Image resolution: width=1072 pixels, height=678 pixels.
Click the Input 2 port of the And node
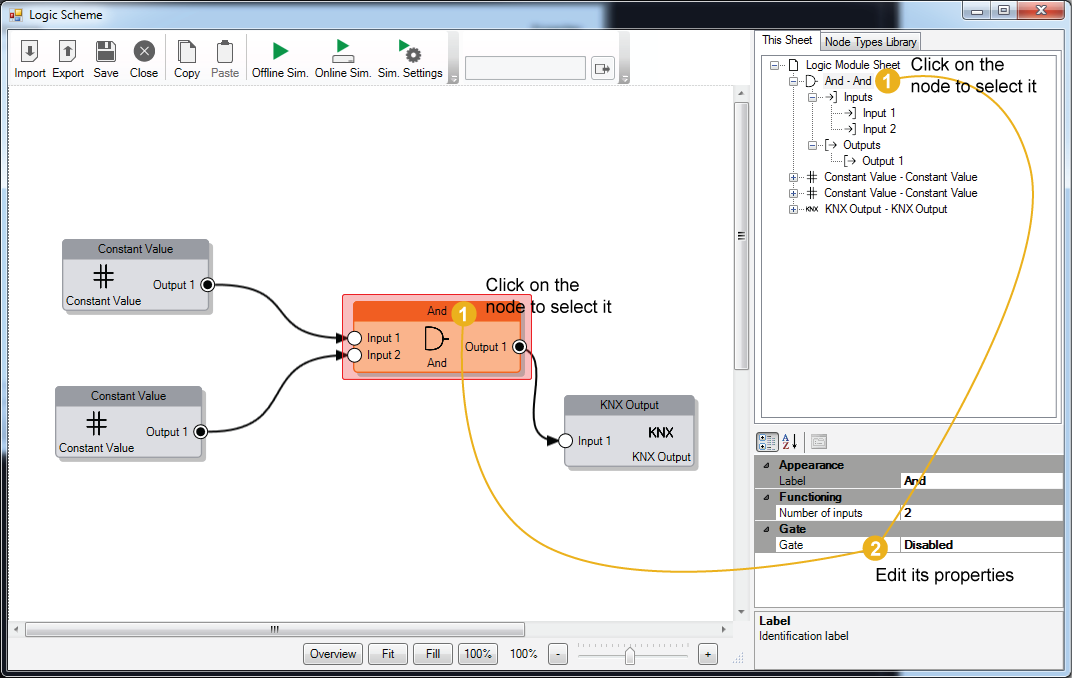354,355
